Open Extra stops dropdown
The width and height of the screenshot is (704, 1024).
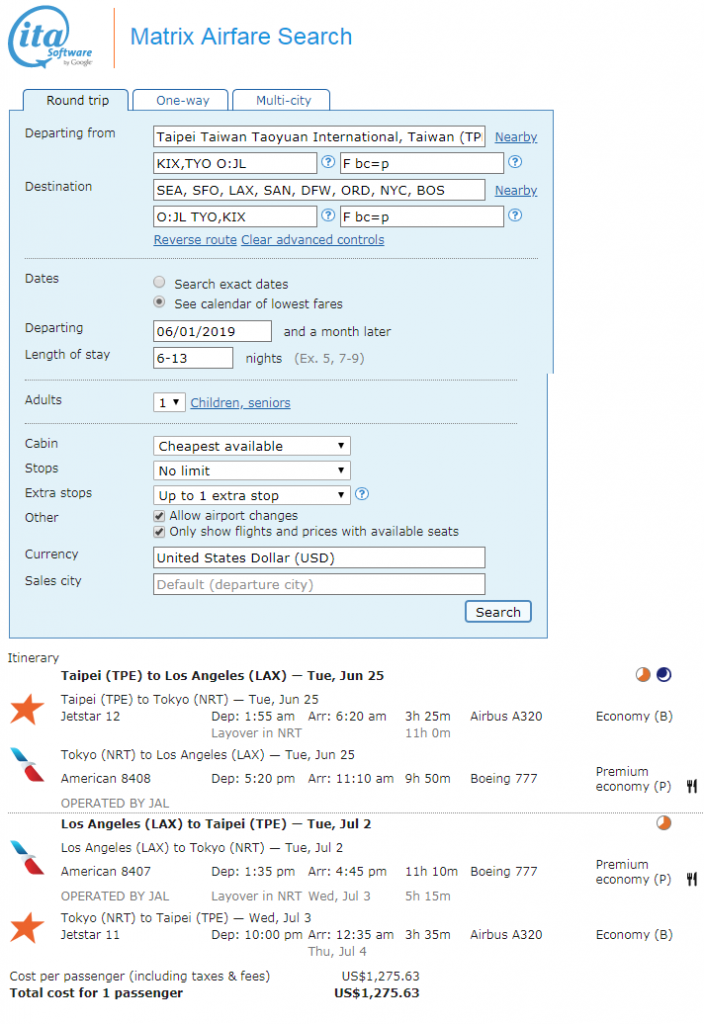251,495
